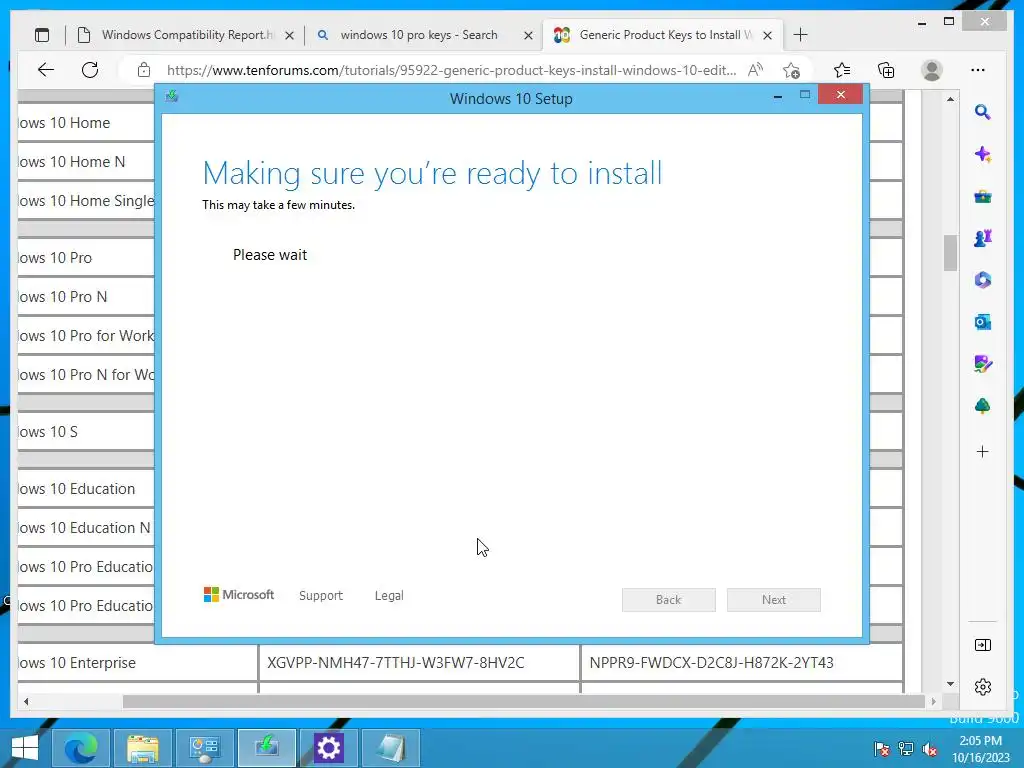Viewport: 1024px width, 768px height.
Task: Click the page scroll up arrow
Action: pyautogui.click(x=950, y=99)
